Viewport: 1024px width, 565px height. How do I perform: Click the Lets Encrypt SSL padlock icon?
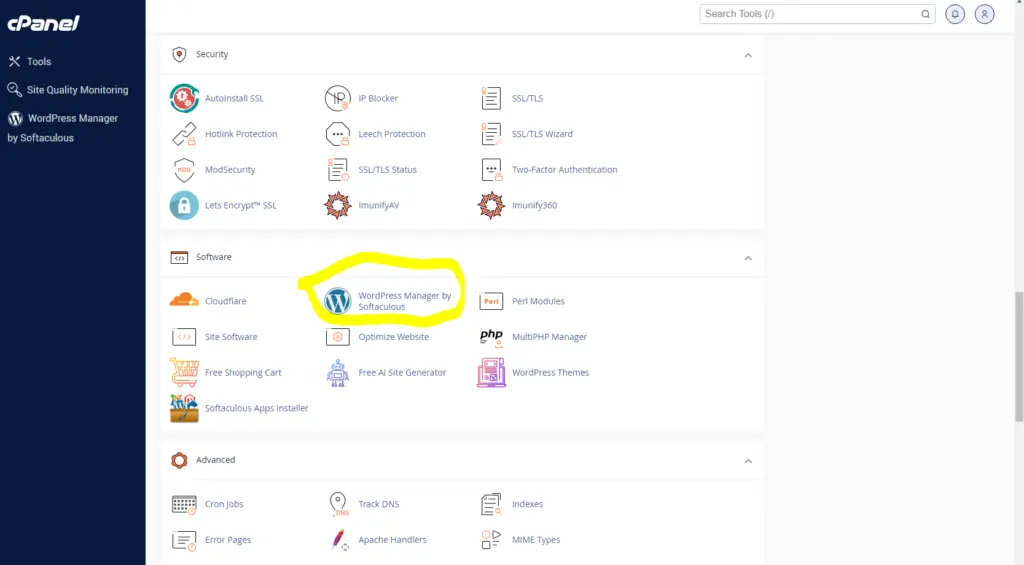pos(184,205)
